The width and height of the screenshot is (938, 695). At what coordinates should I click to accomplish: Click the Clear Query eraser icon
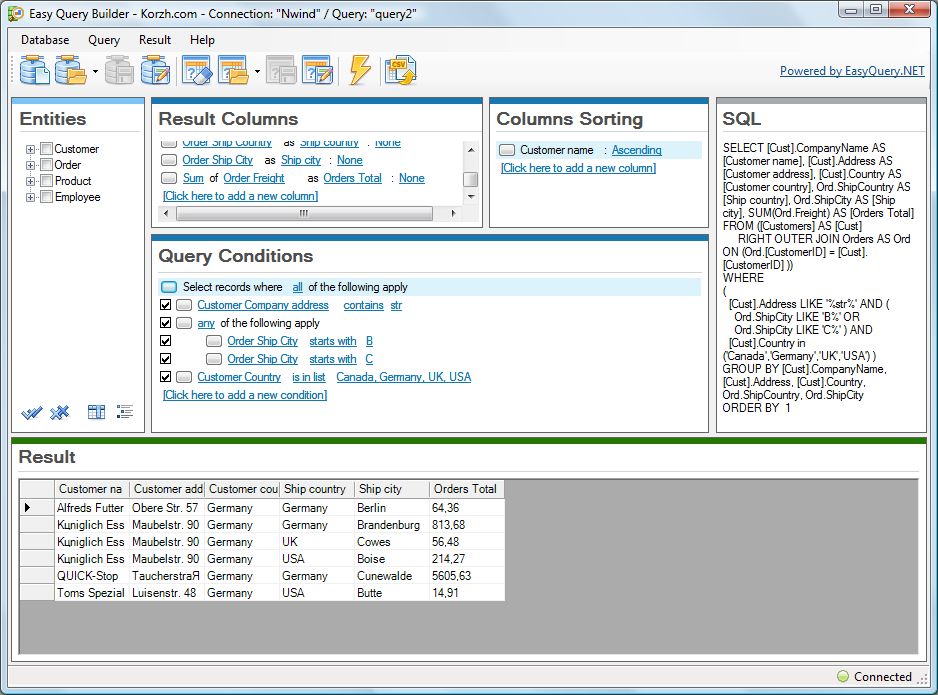click(196, 71)
